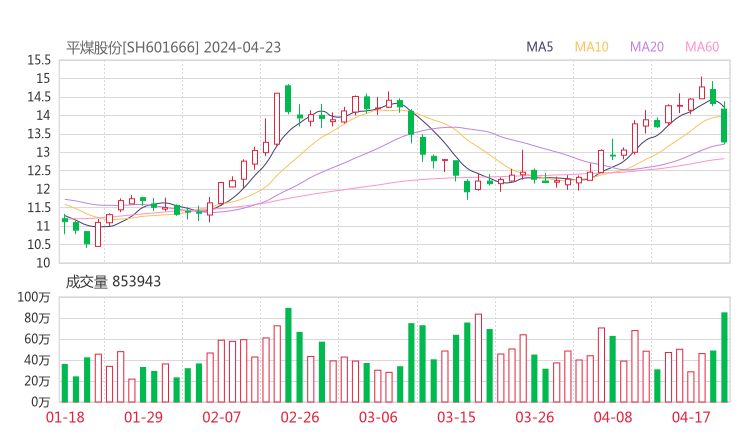Click the last green volume bar on the right

(x=724, y=357)
